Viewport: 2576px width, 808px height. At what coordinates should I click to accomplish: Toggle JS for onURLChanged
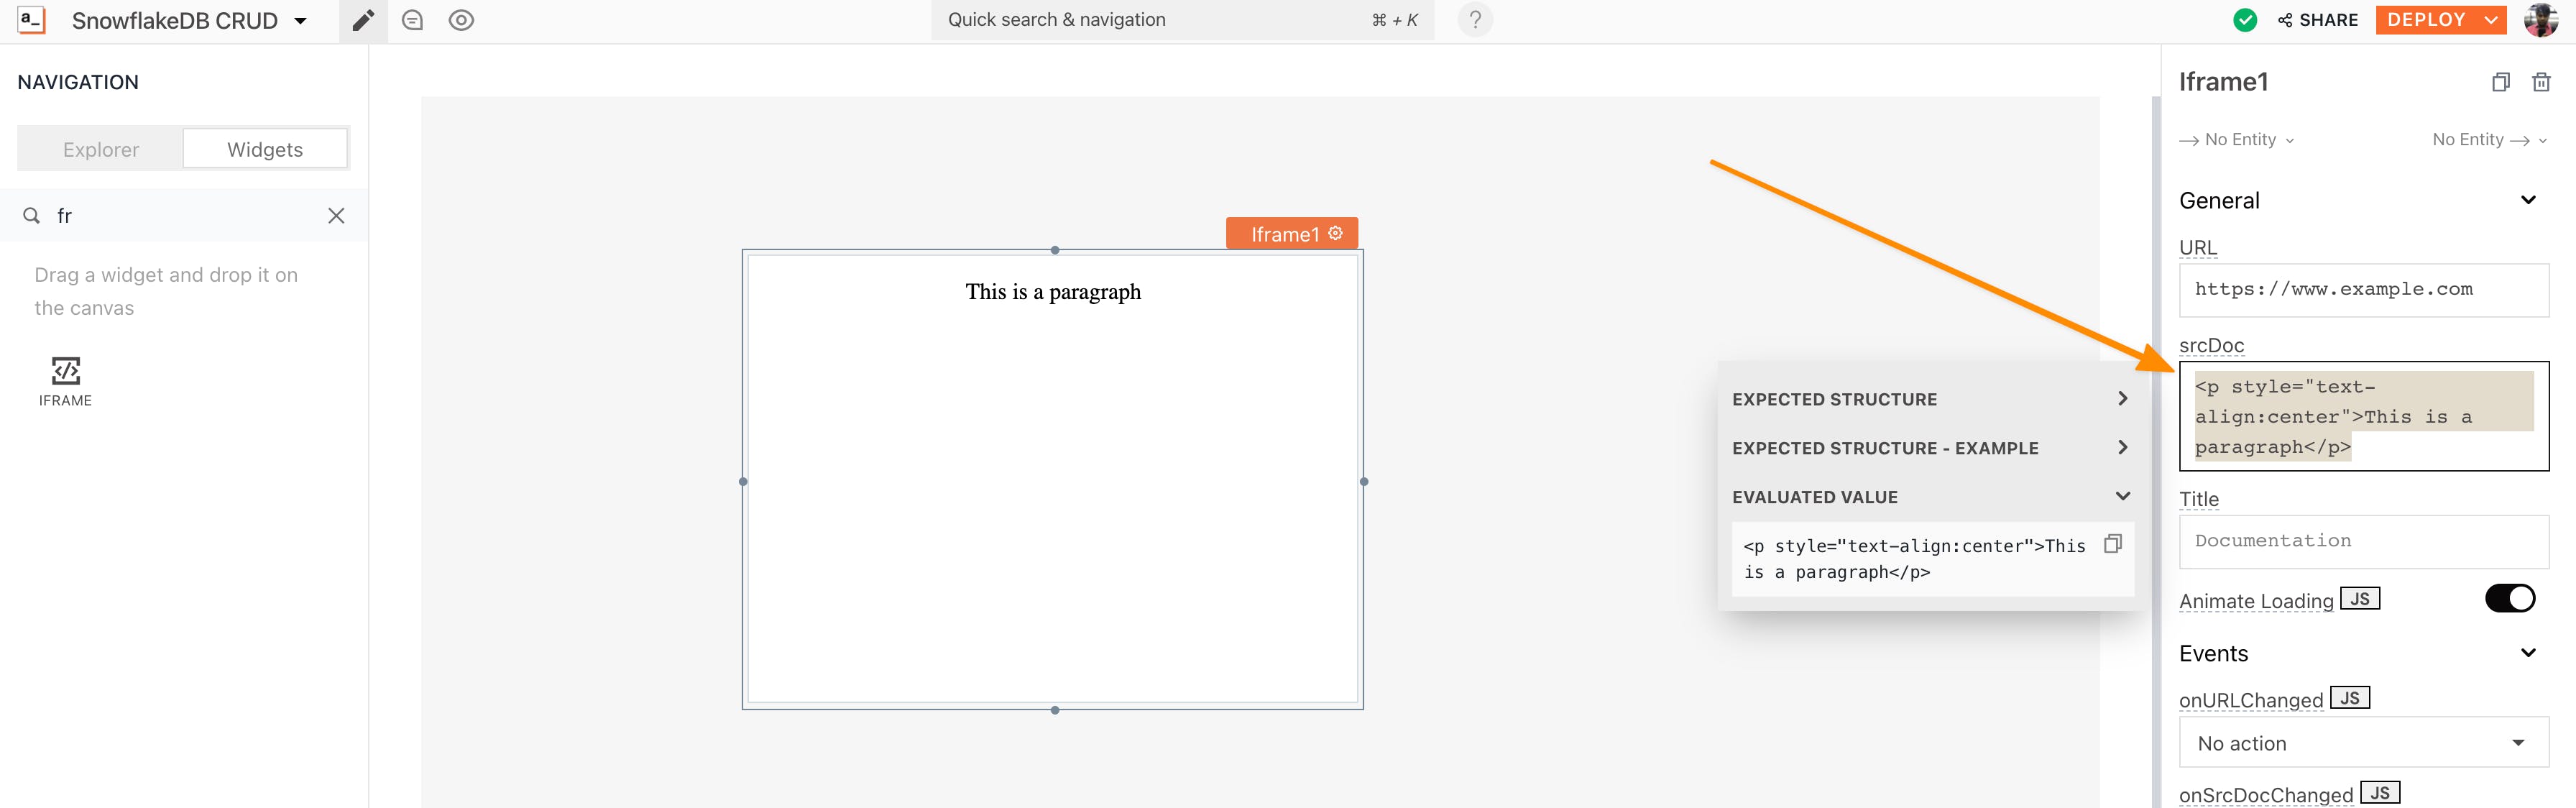[2349, 698]
